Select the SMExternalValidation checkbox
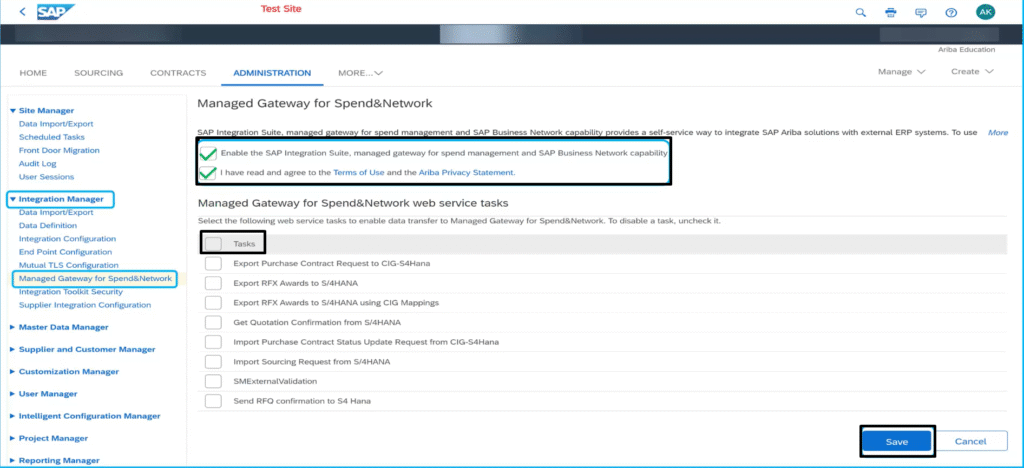Viewport: 1024px width, 468px height. point(213,381)
